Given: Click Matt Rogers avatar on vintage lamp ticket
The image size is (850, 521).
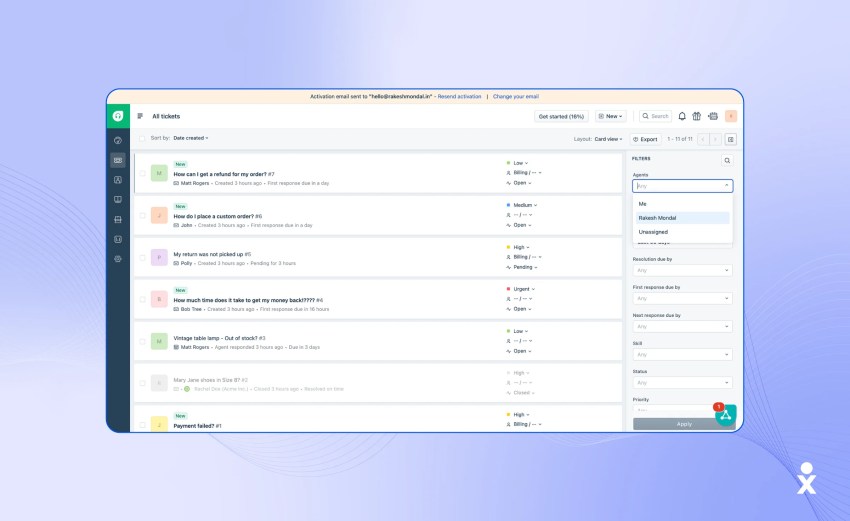Looking at the screenshot, I should pyautogui.click(x=159, y=342).
